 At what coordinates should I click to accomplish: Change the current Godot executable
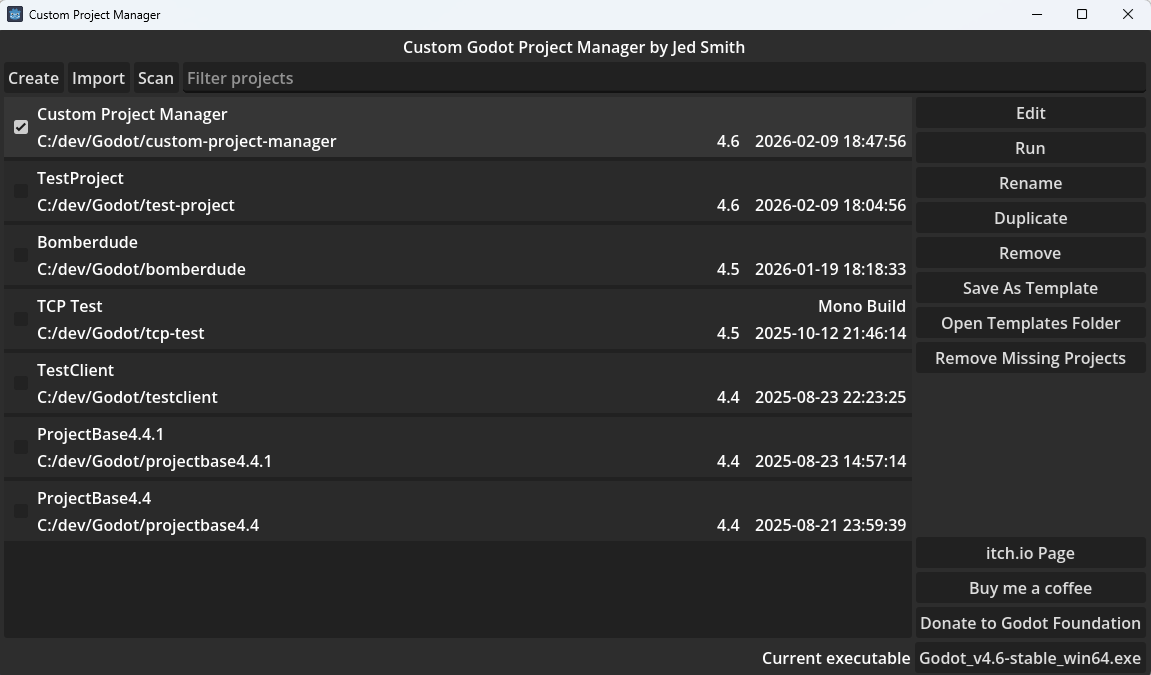(1030, 658)
